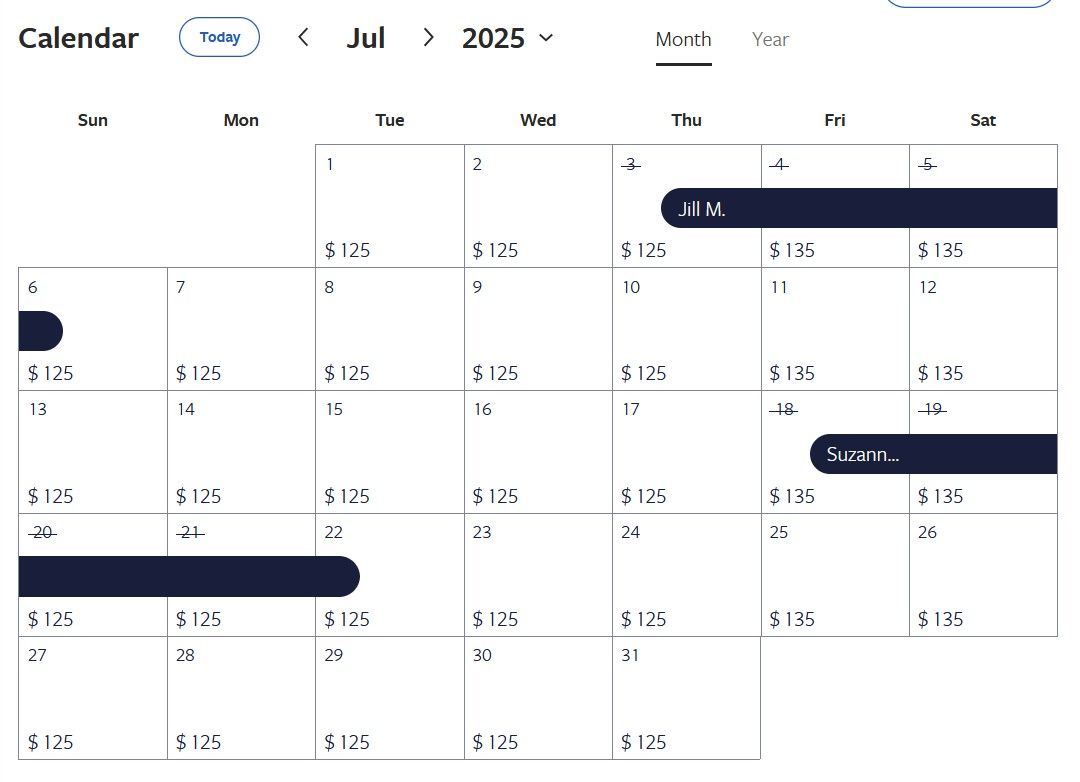This screenshot has width=1080, height=782.
Task: Select July 24 day cell
Action: click(x=687, y=575)
